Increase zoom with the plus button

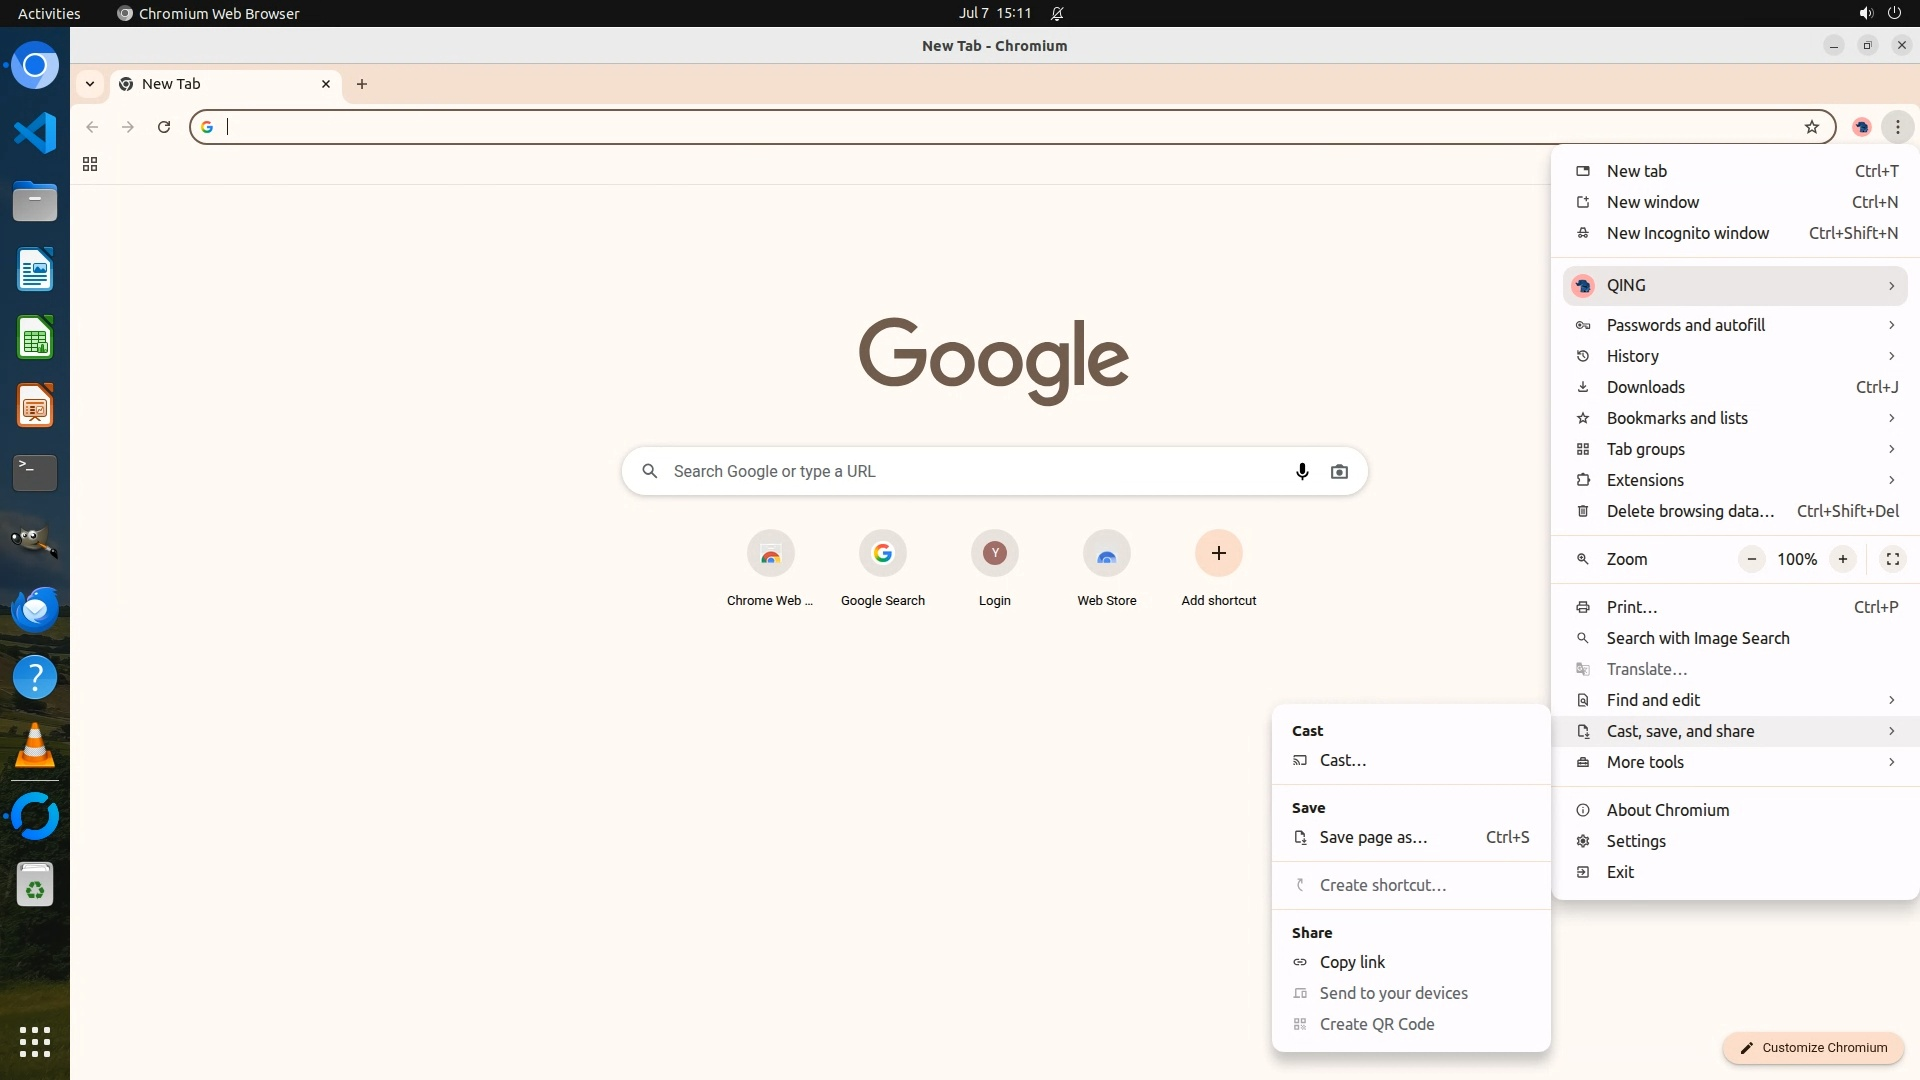(1842, 559)
